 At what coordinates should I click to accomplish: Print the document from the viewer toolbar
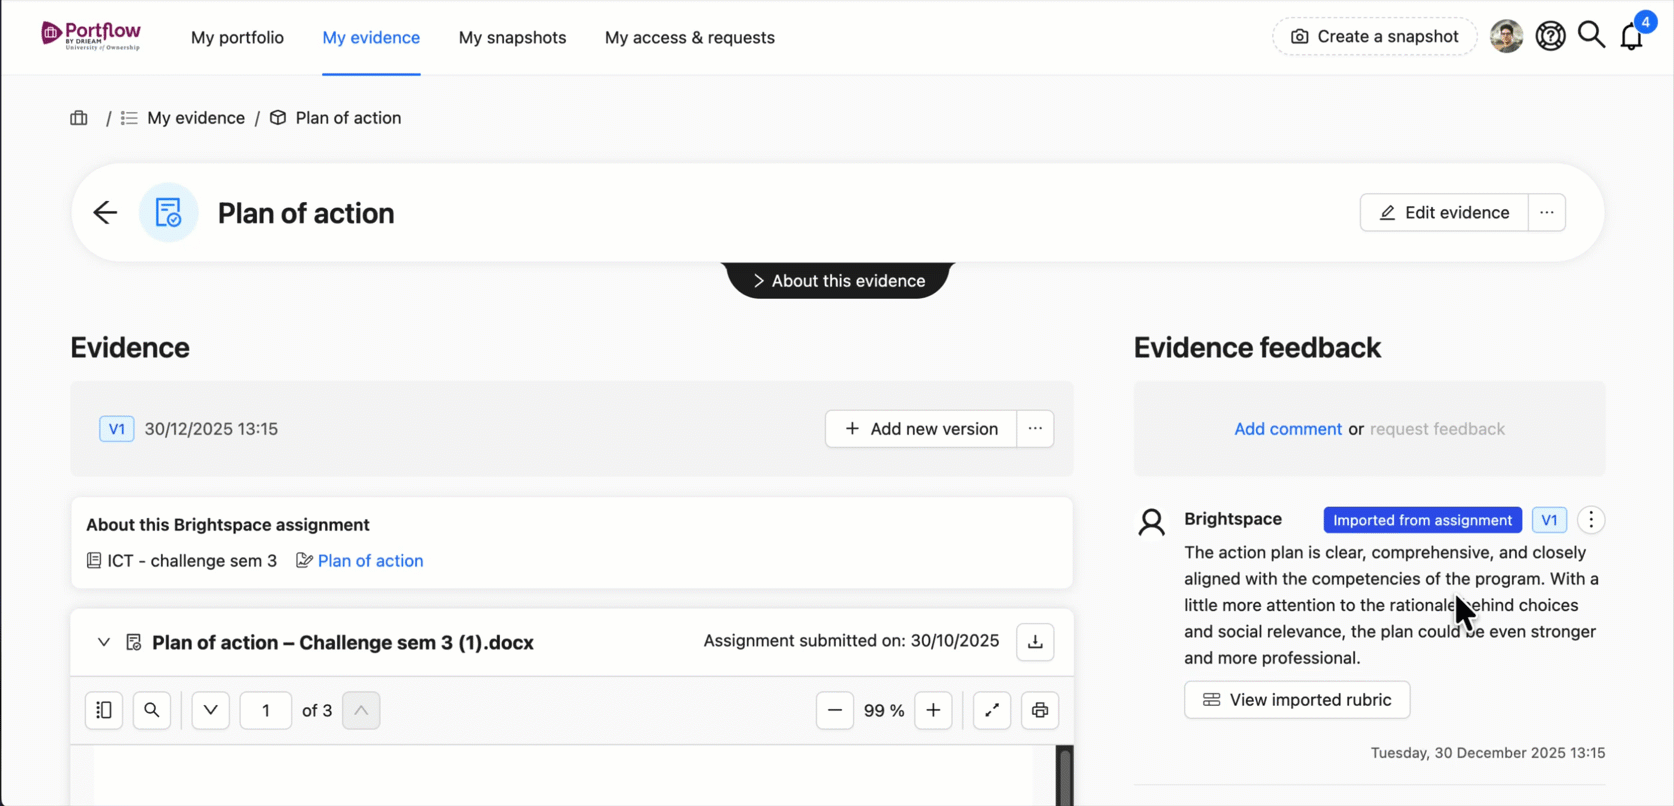(1040, 710)
